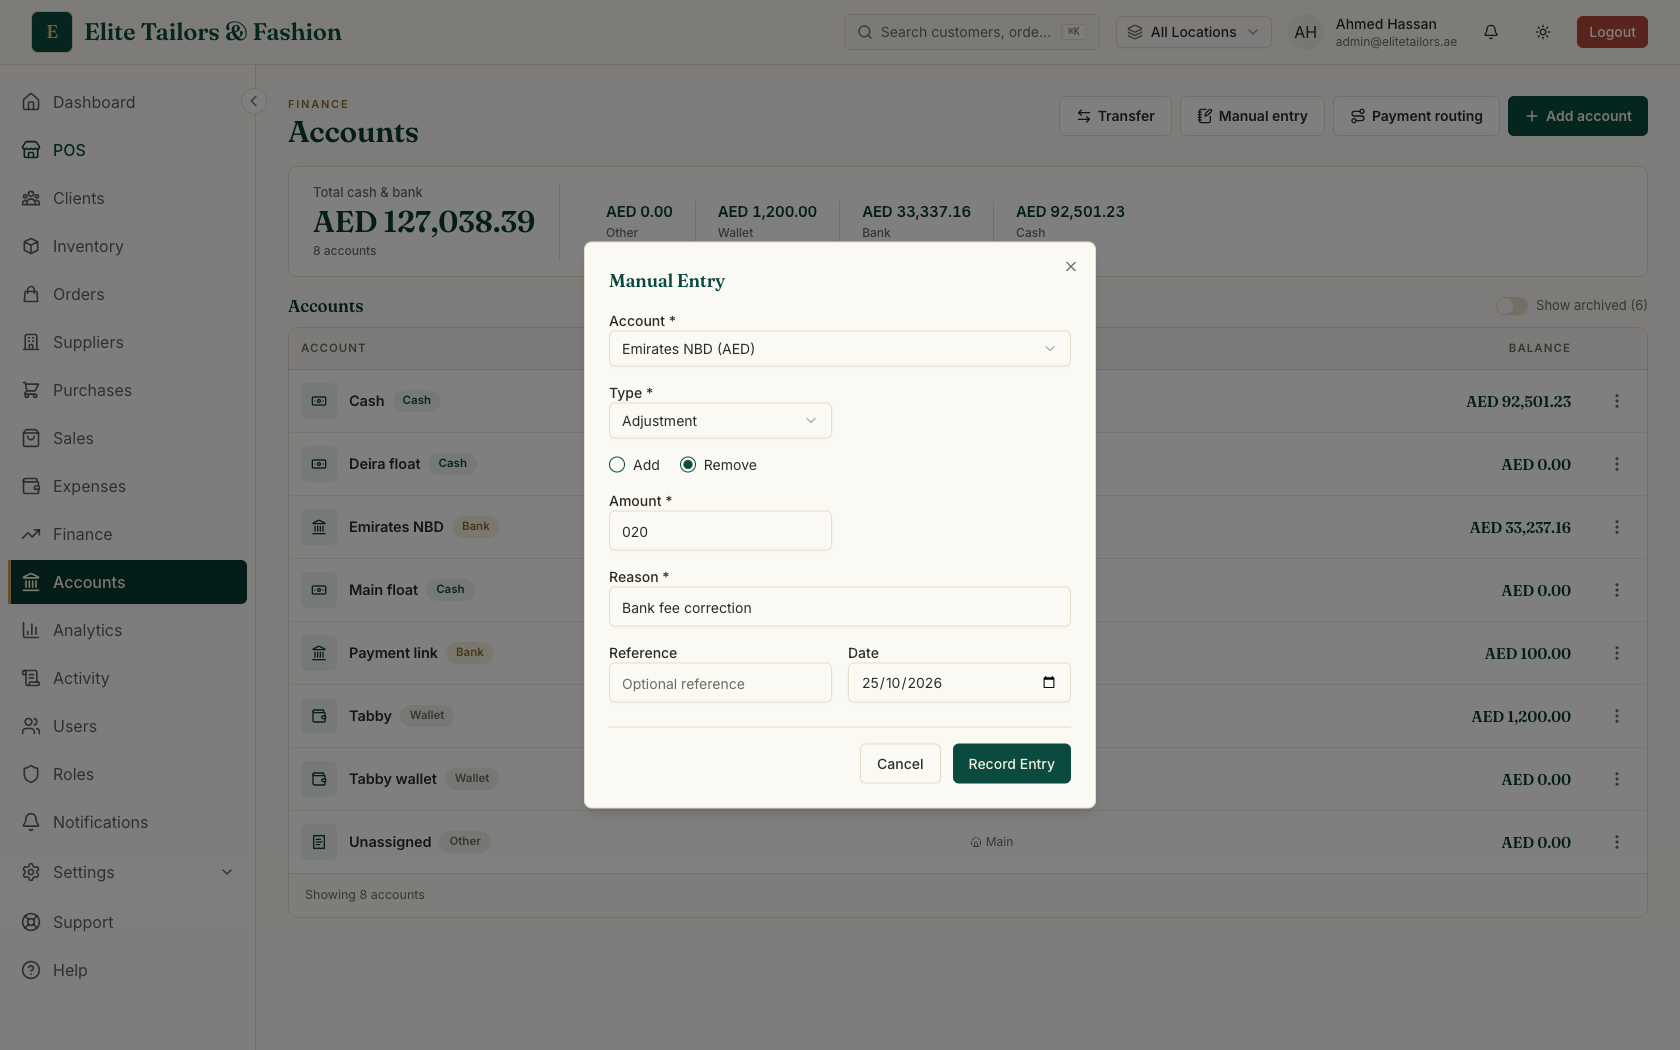Open row actions menu for Emirates NBD
Screen dimensions: 1680x1050
(1617, 527)
